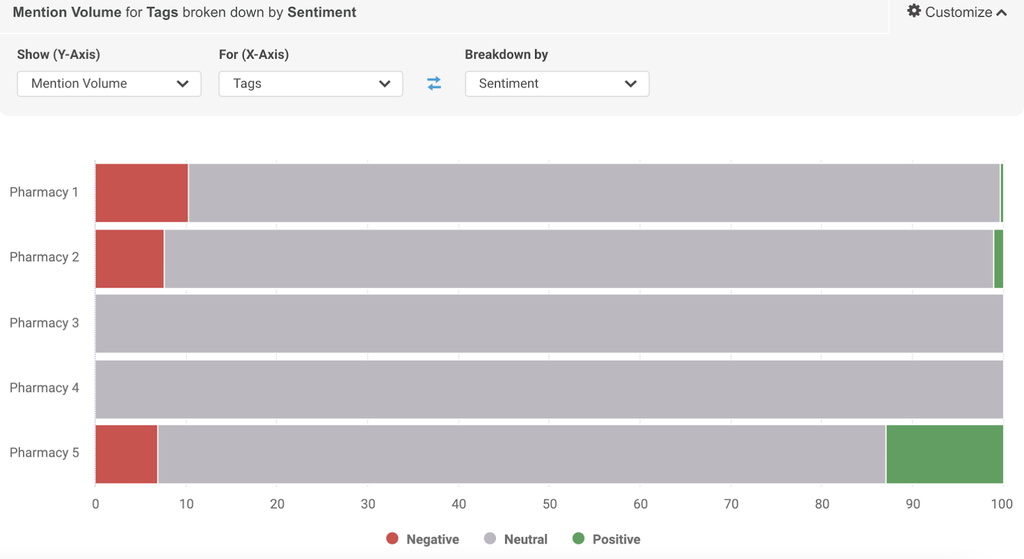This screenshot has width=1024, height=559.
Task: Toggle the Positive legend item
Action: 616,539
